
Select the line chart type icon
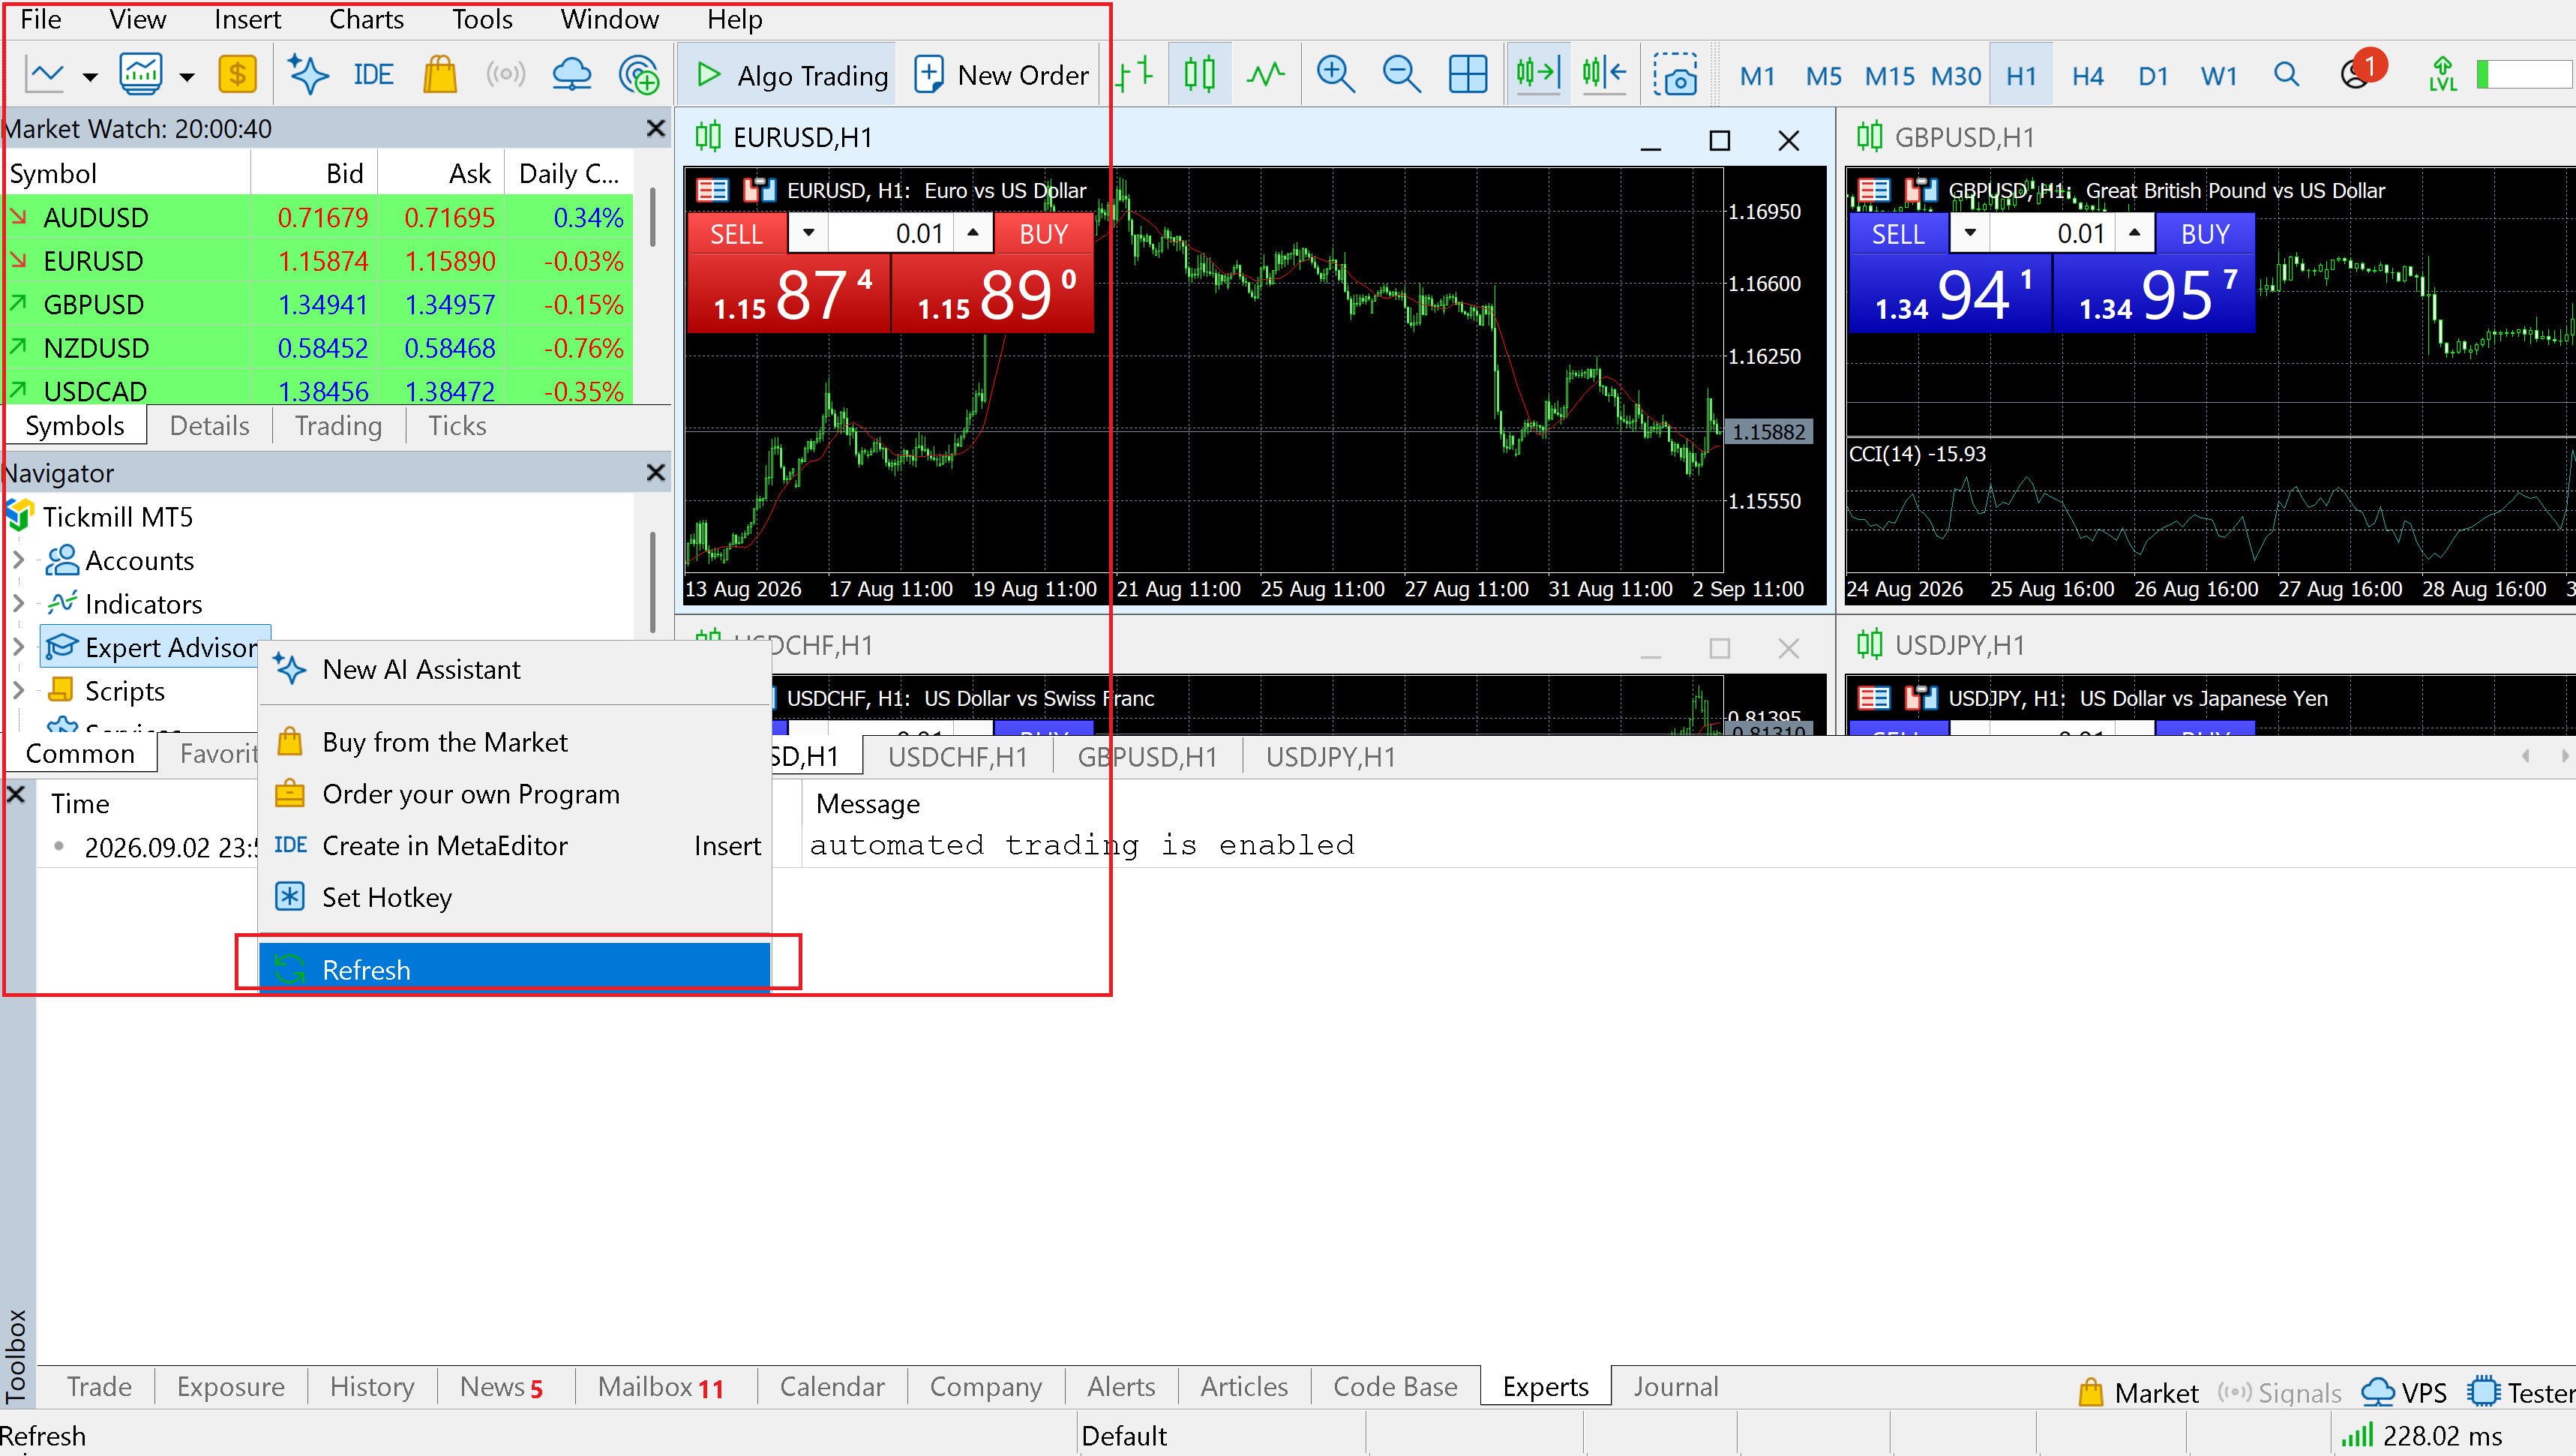tap(1266, 75)
